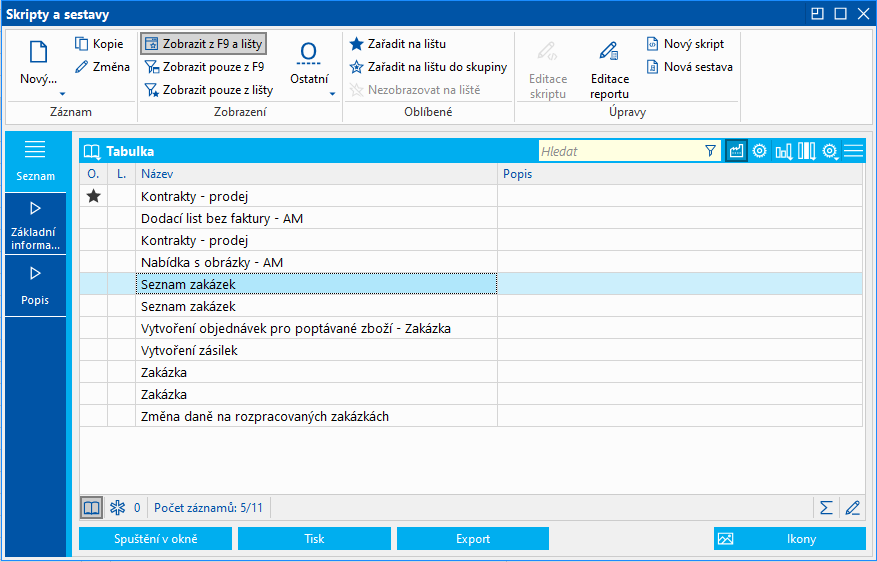Open the Popis side tab
The height and width of the screenshot is (562, 877).
pos(35,286)
